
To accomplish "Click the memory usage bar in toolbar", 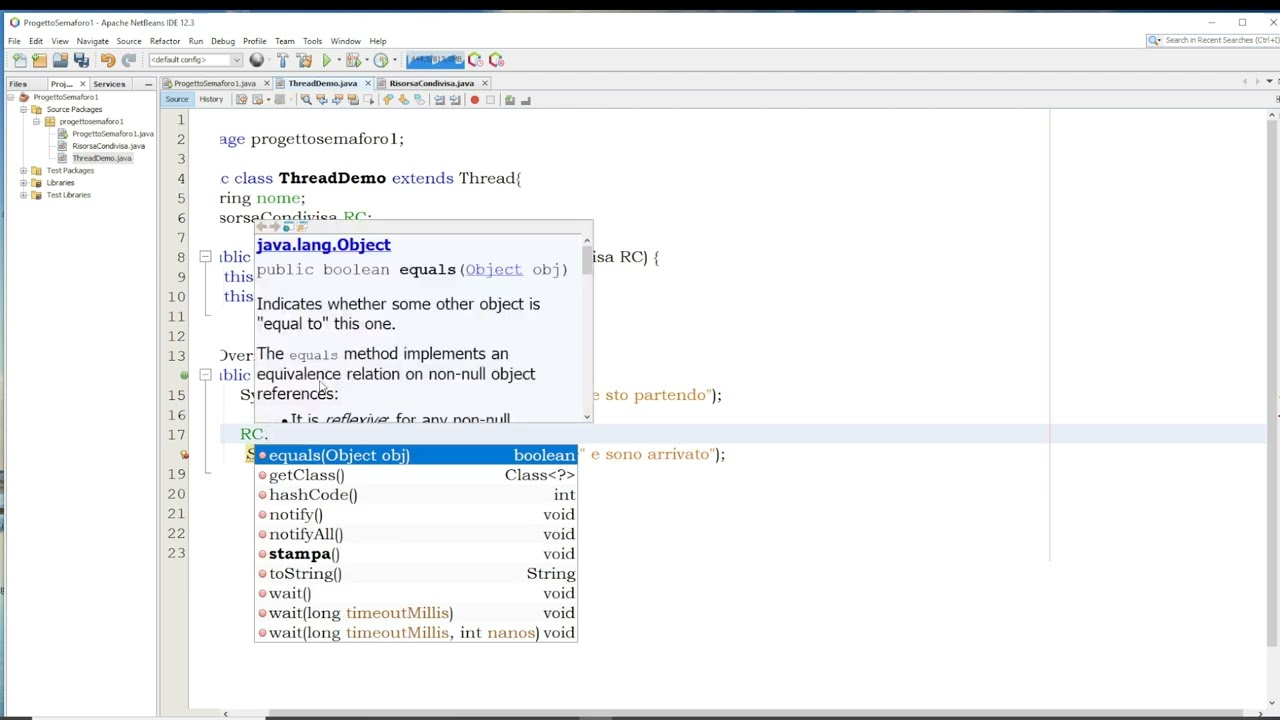I will (435, 60).
